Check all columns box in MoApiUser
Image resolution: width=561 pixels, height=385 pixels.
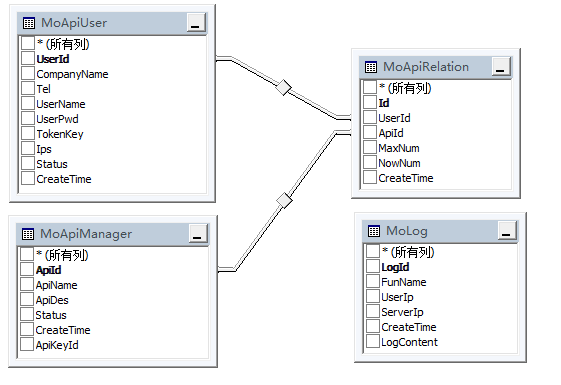tap(28, 43)
